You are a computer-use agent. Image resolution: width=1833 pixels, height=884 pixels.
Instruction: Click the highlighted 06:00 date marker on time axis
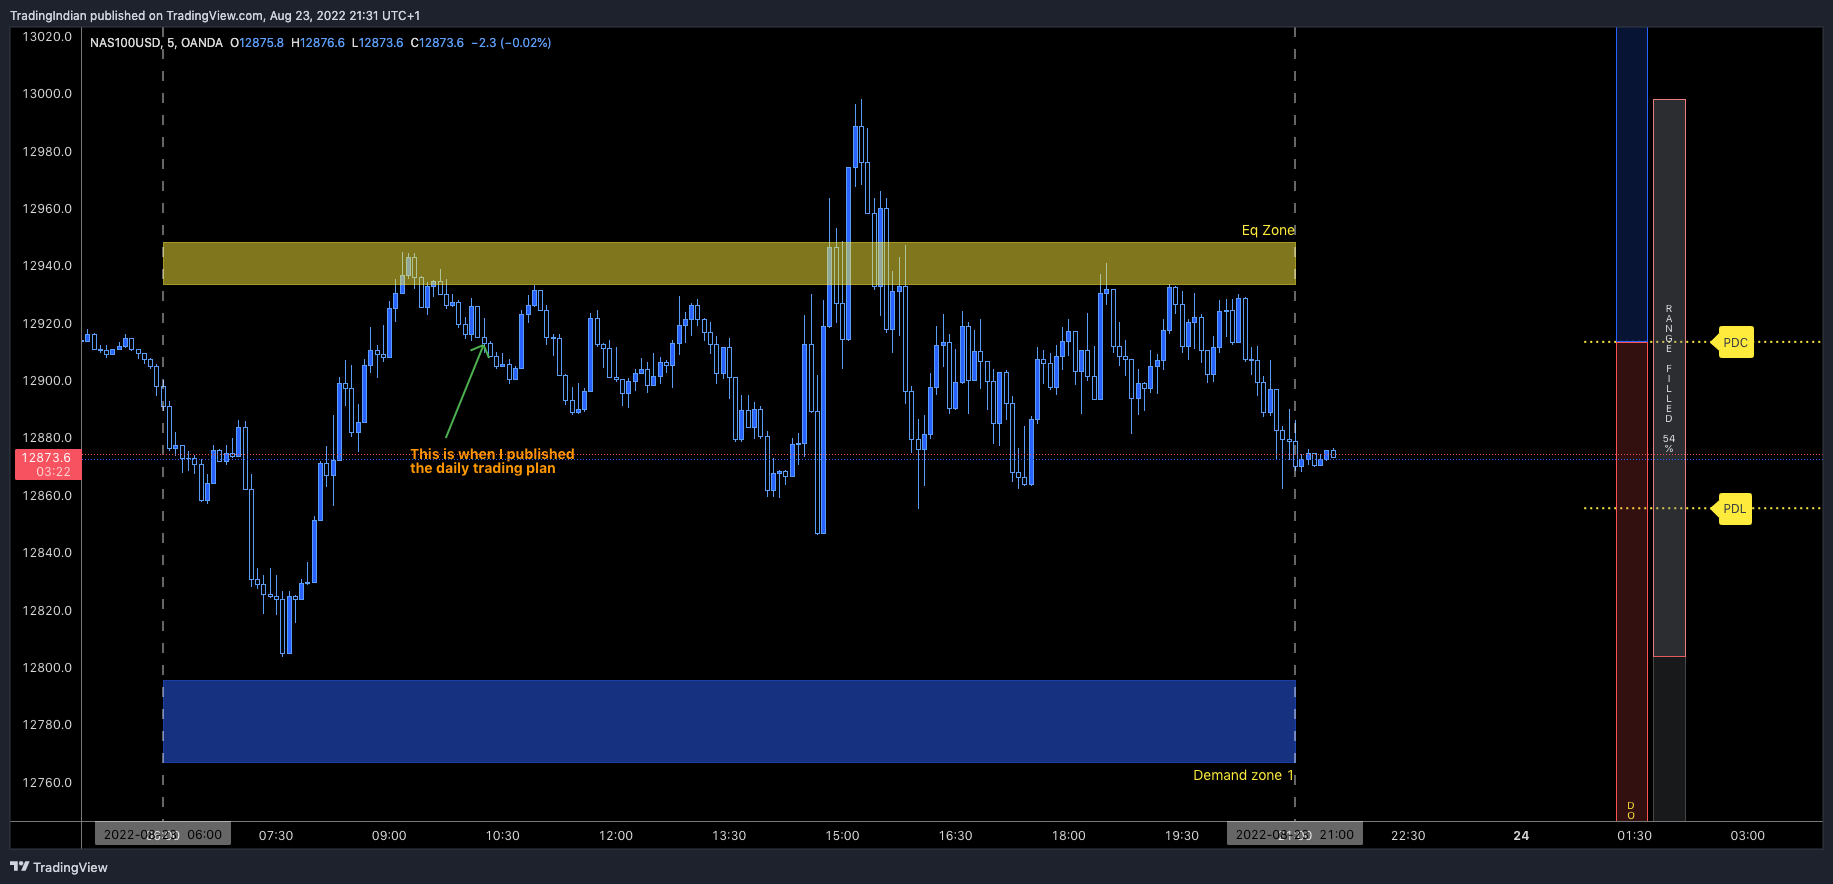click(x=163, y=834)
